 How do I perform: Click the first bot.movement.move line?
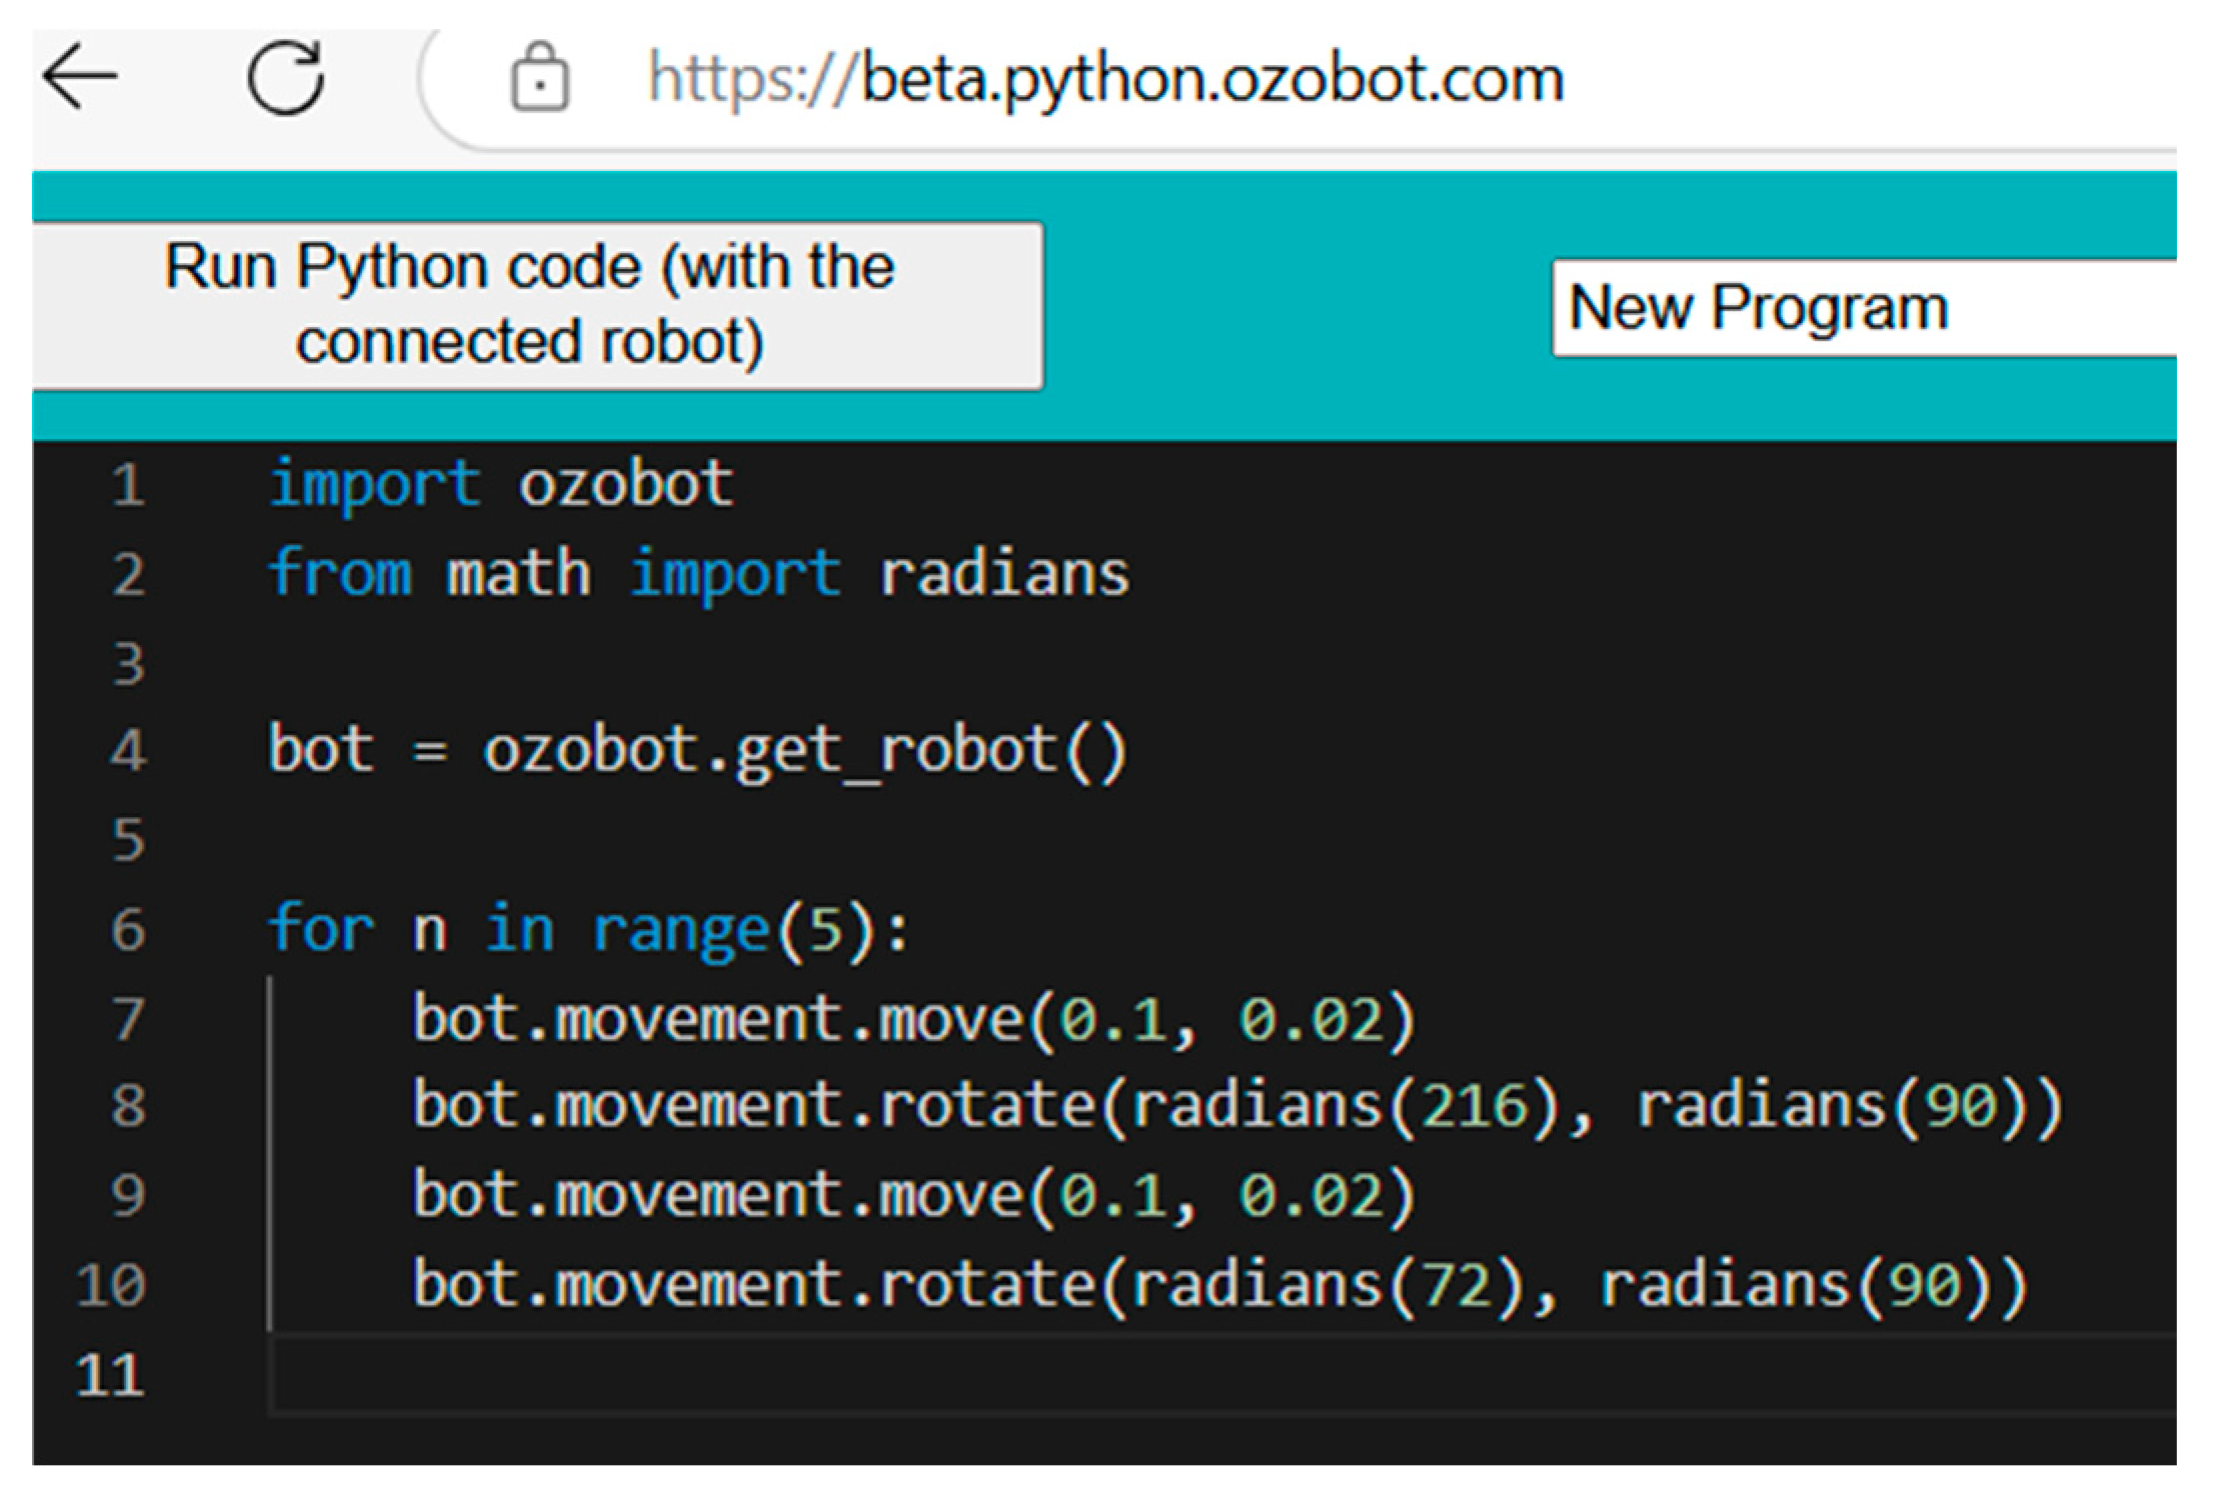tap(912, 1020)
